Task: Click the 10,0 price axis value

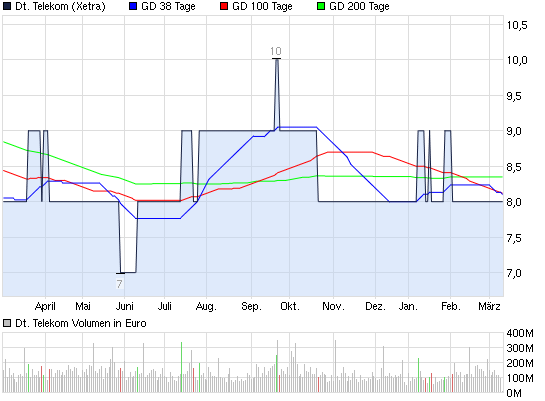Action: 517,60
